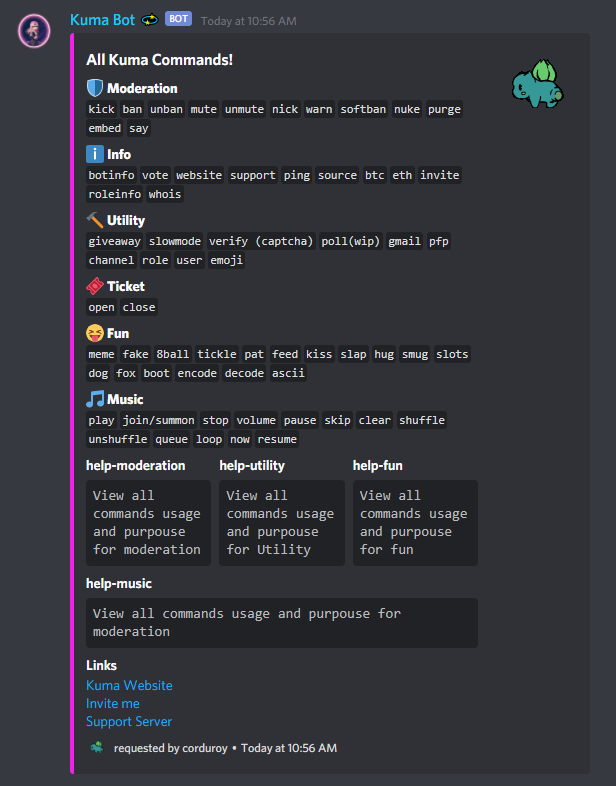Screen dimensions: 616x786
Task: Click the Kuma Bot username
Action: click(x=103, y=19)
